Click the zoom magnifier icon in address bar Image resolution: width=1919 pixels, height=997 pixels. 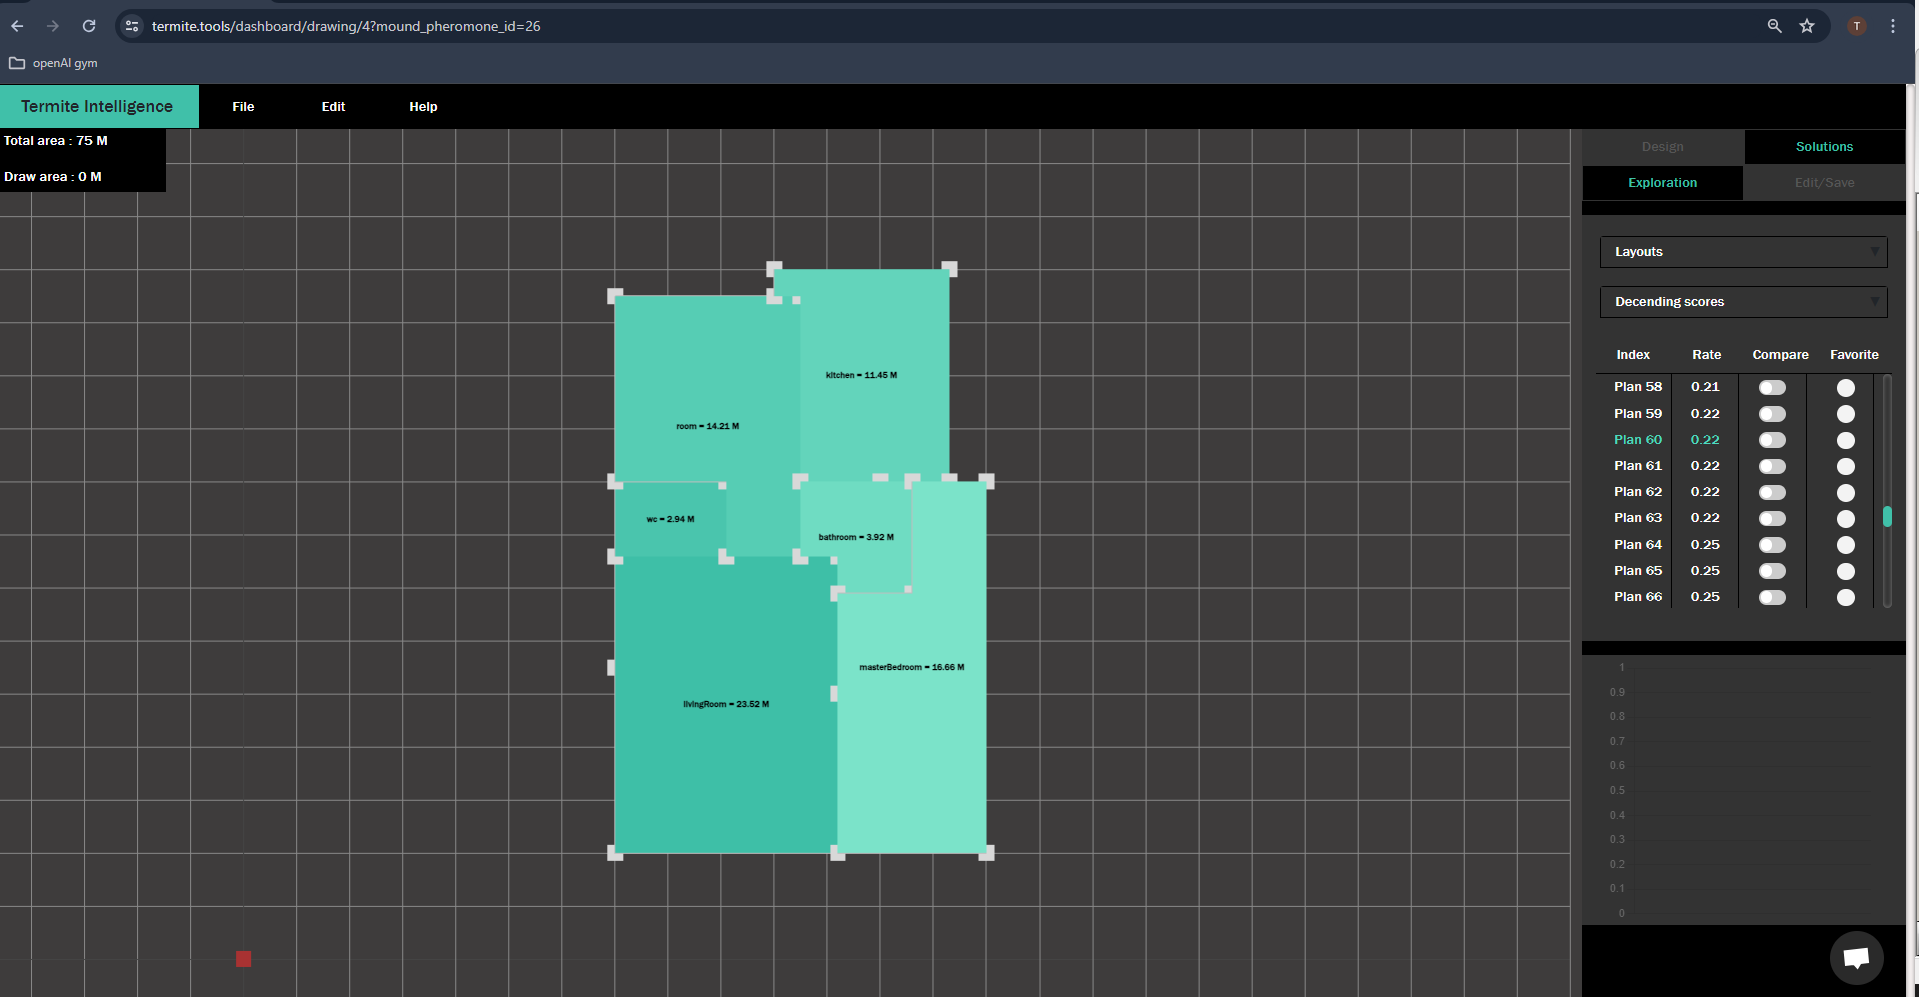1774,26
